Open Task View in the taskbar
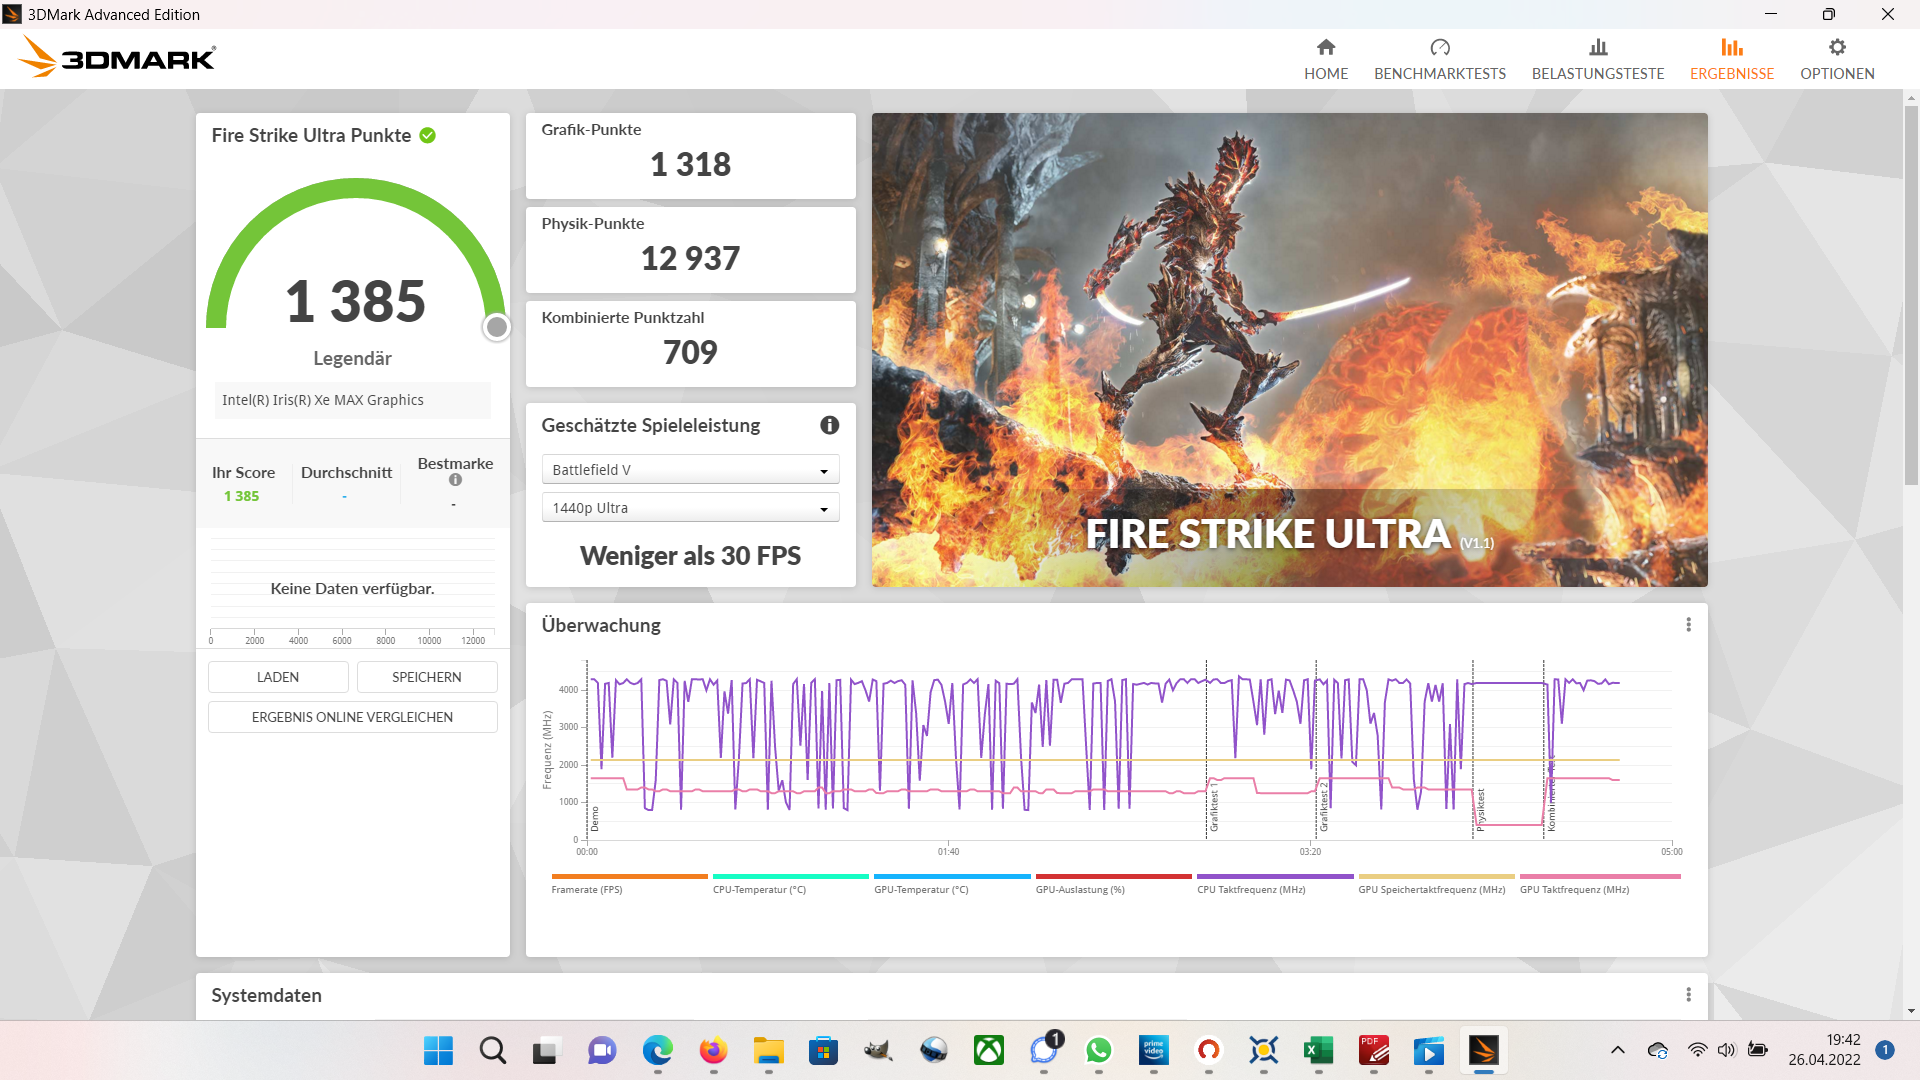The width and height of the screenshot is (1920, 1080). (545, 1050)
